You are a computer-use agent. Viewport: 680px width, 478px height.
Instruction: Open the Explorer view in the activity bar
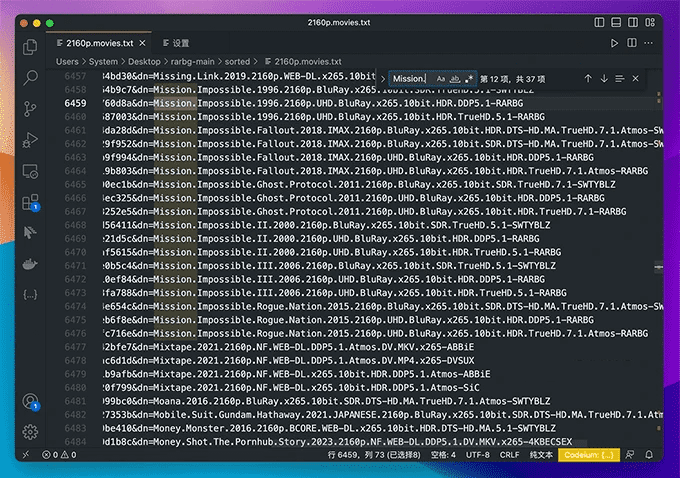(31, 46)
